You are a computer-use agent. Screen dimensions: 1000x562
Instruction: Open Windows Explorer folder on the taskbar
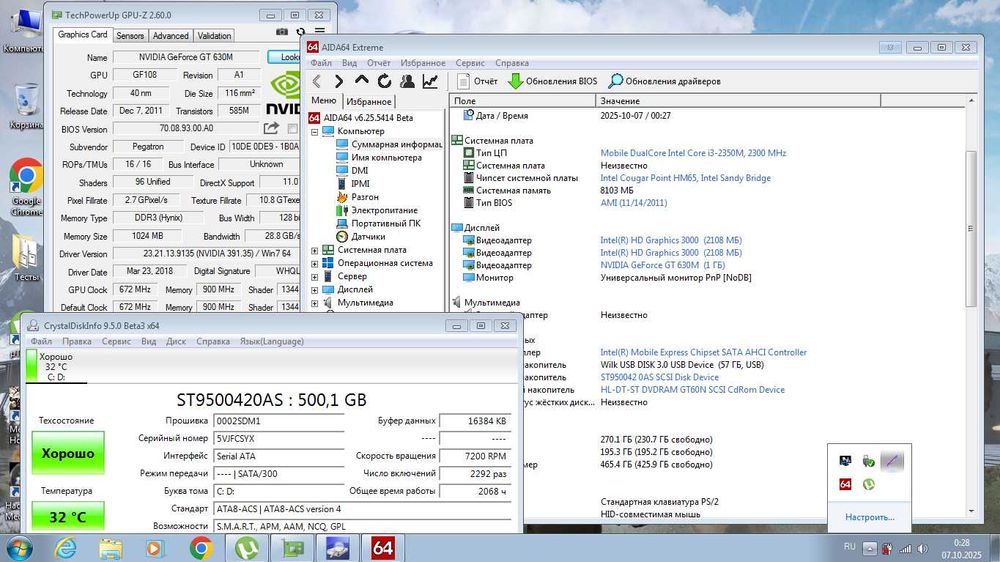click(110, 548)
